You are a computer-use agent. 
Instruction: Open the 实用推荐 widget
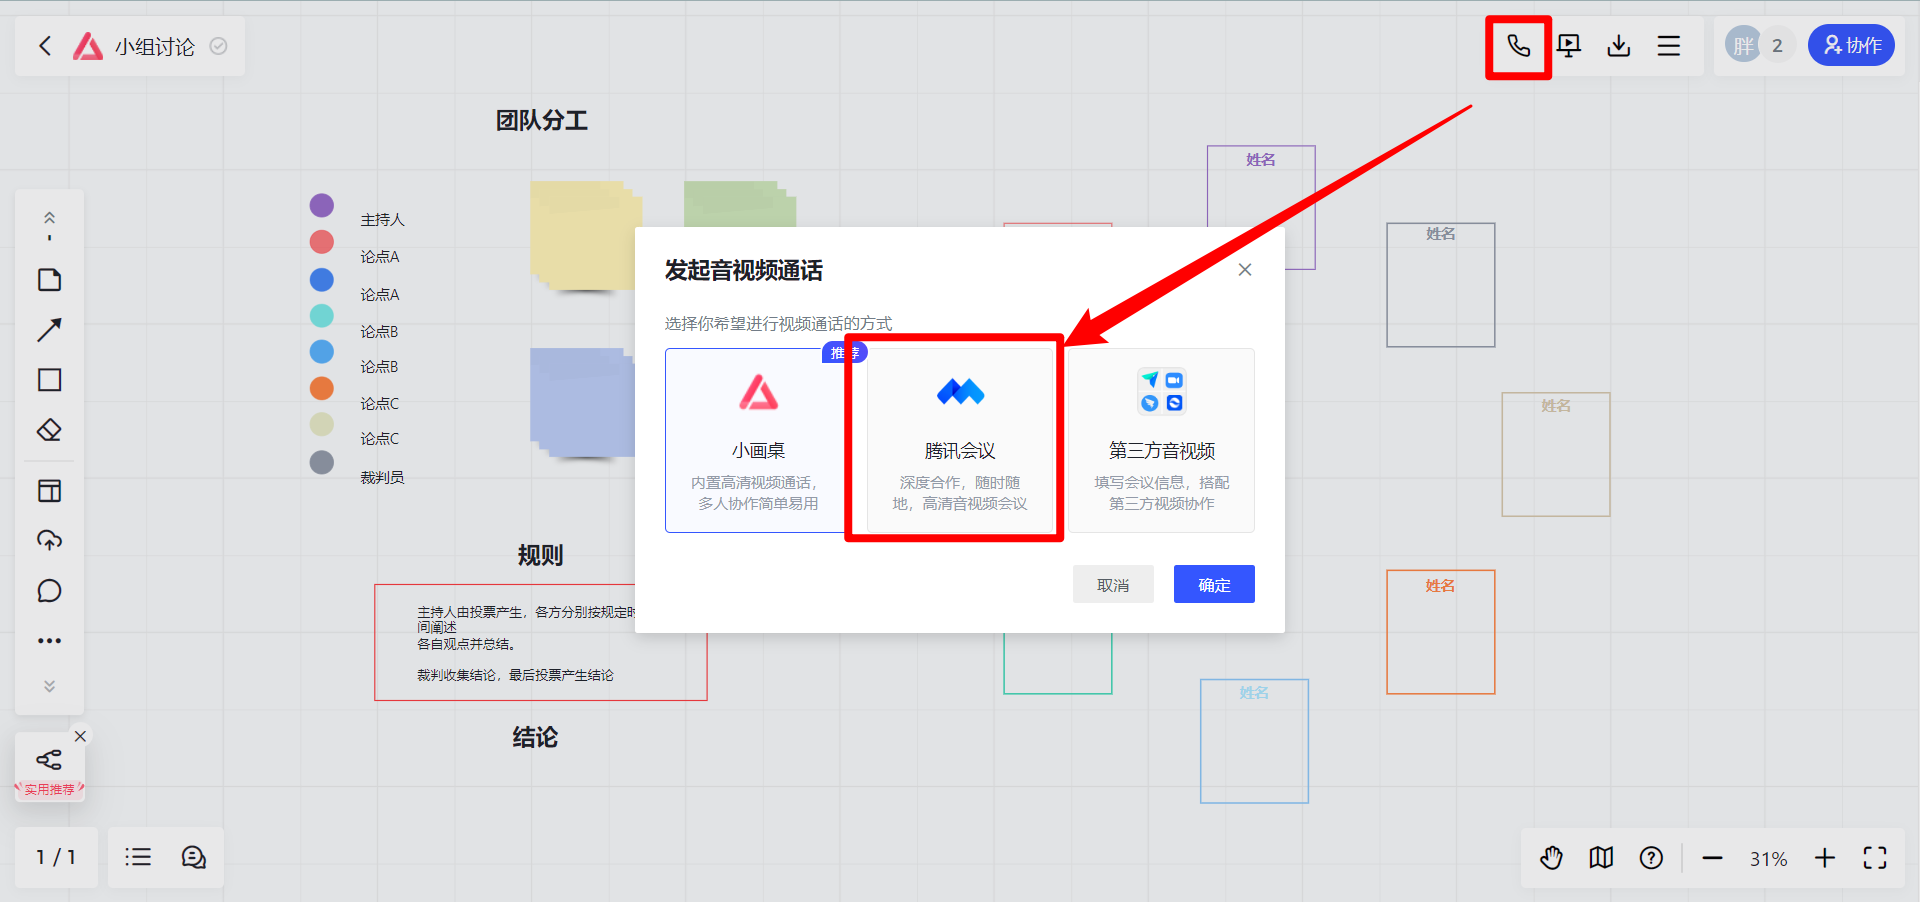(49, 768)
